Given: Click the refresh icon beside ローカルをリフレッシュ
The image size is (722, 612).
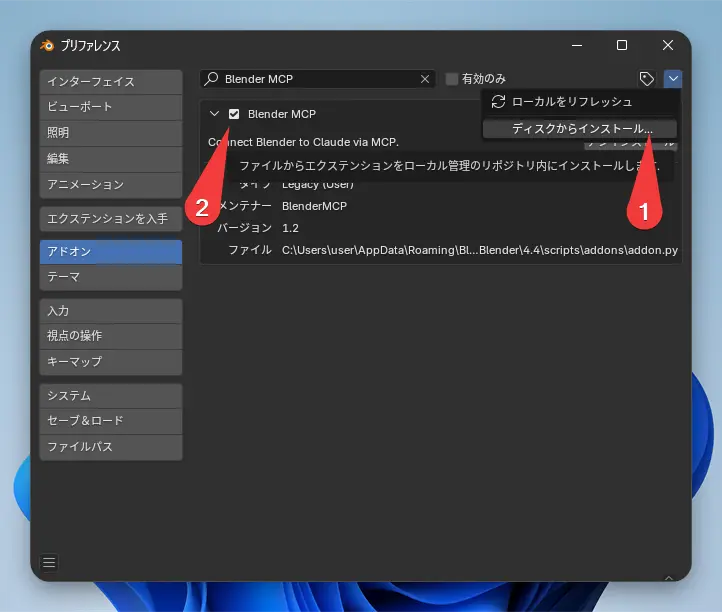Looking at the screenshot, I should click(498, 102).
